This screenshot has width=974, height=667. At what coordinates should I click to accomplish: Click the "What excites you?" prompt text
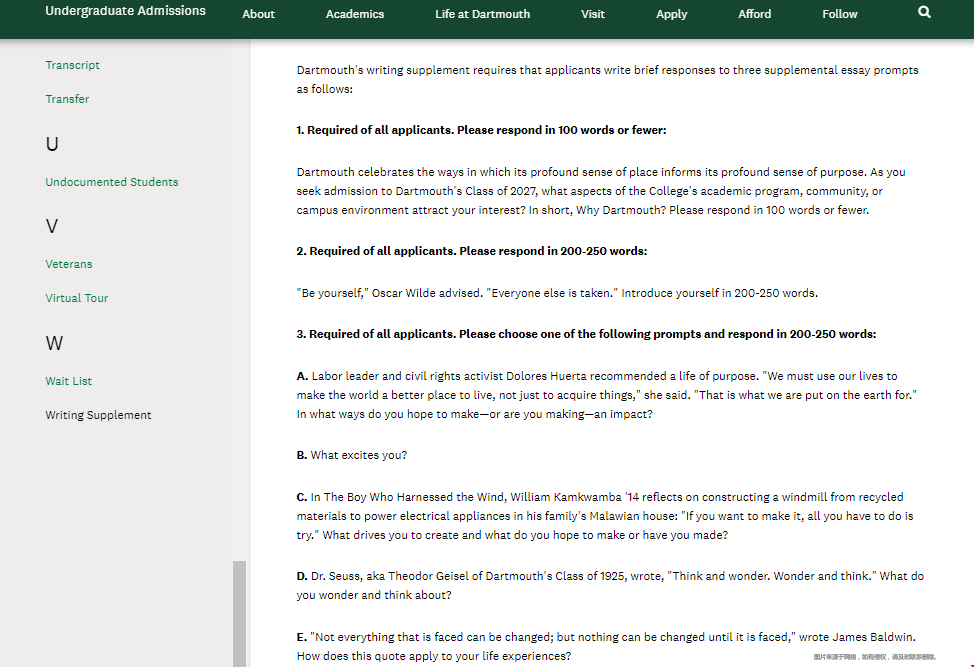(x=358, y=455)
